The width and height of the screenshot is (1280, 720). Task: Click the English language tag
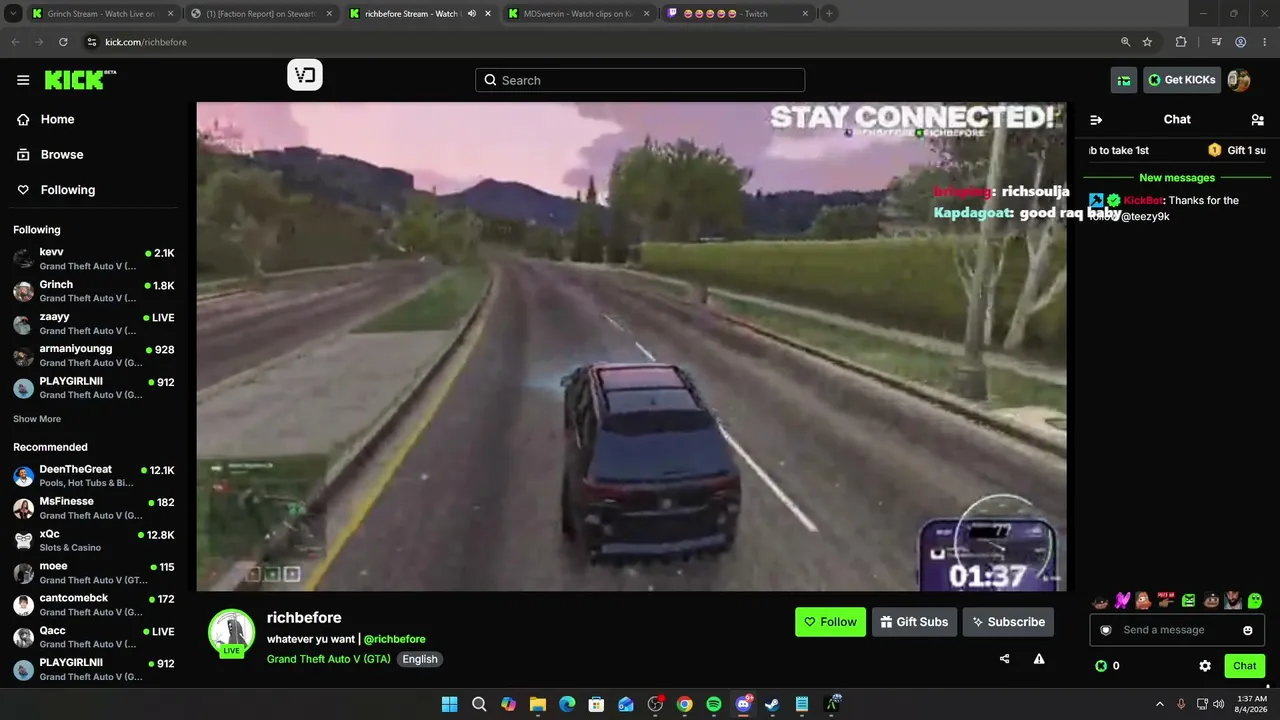[420, 659]
